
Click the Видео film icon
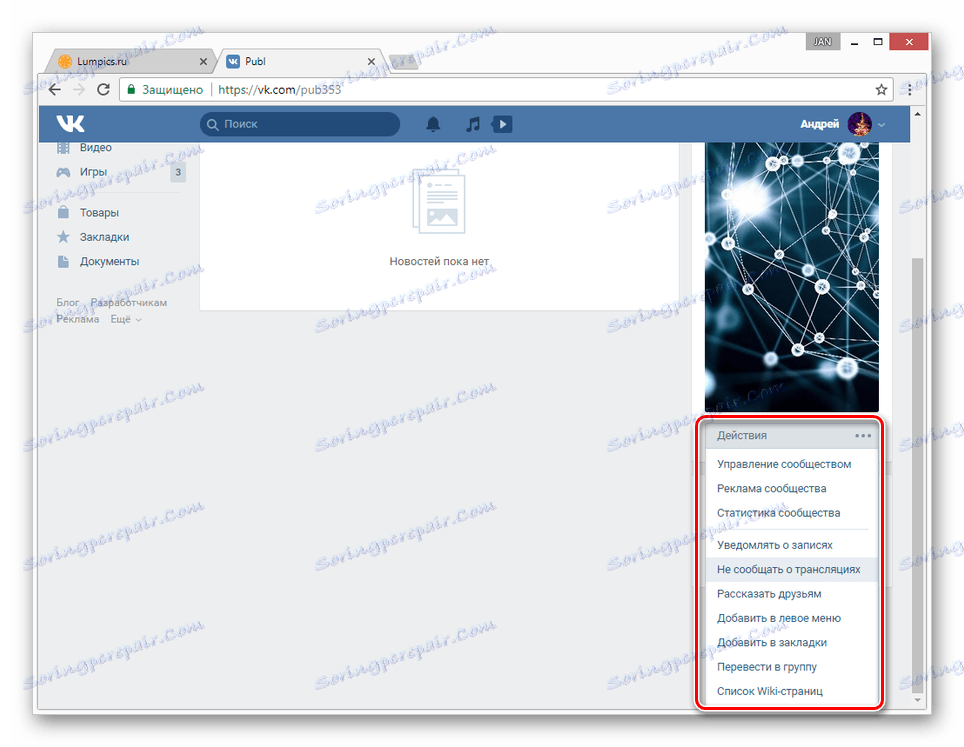(63, 148)
